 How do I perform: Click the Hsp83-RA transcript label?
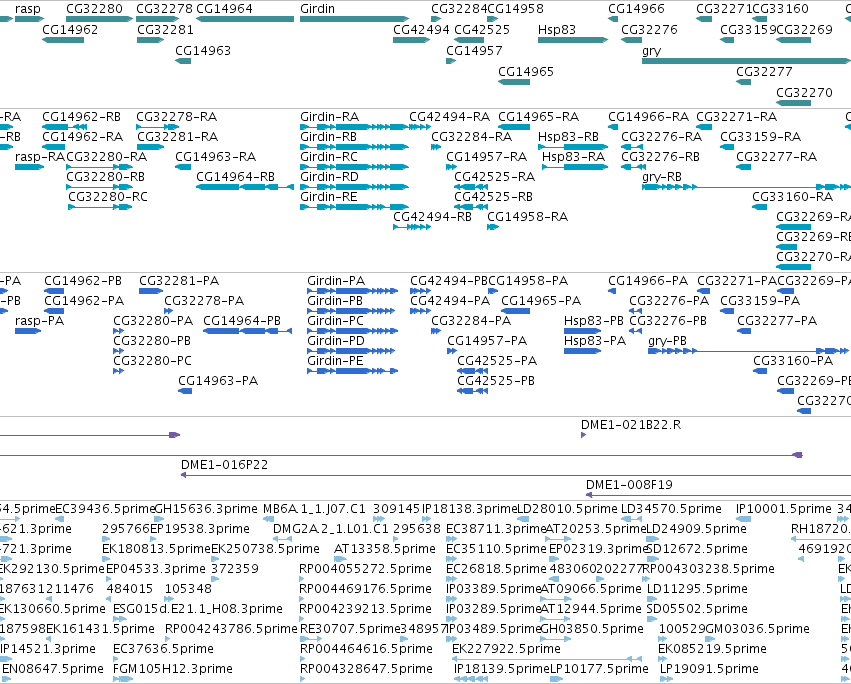coord(574,157)
